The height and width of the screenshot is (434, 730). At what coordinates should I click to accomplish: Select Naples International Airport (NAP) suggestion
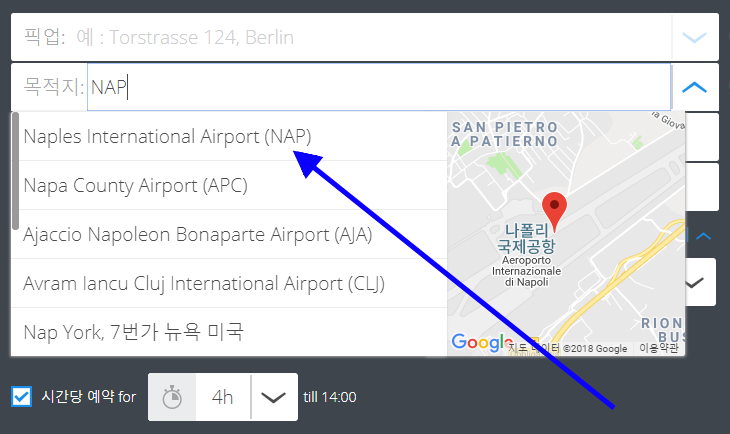[229, 136]
